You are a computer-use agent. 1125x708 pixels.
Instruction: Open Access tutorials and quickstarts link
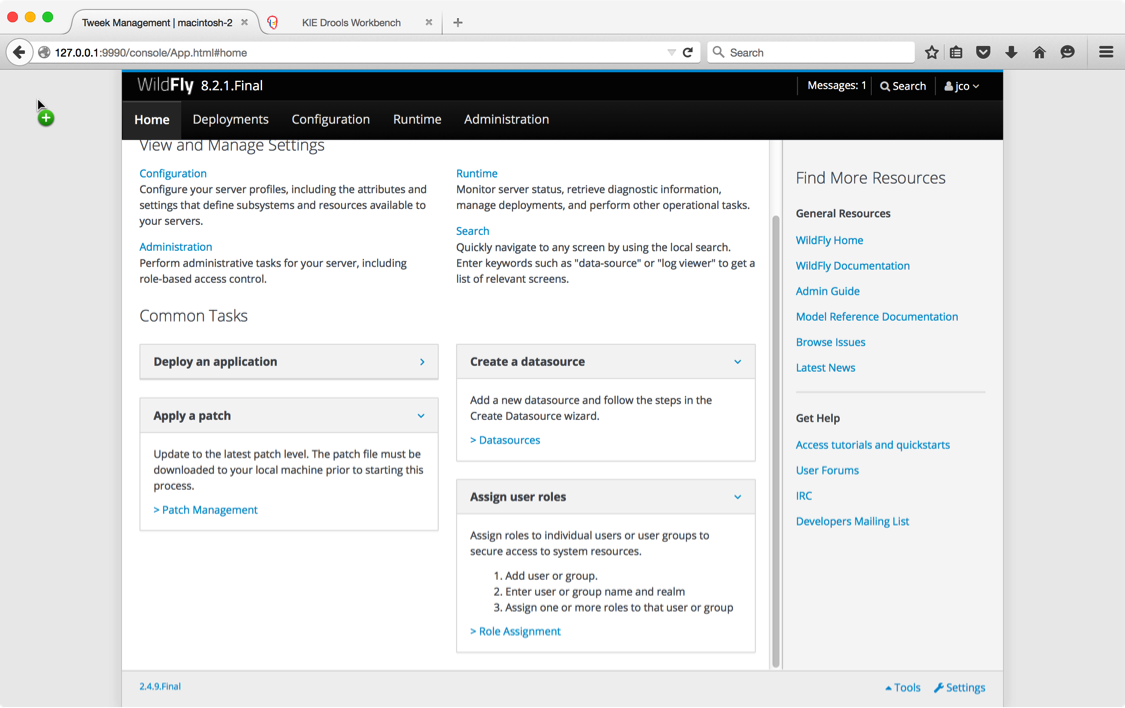coord(872,445)
